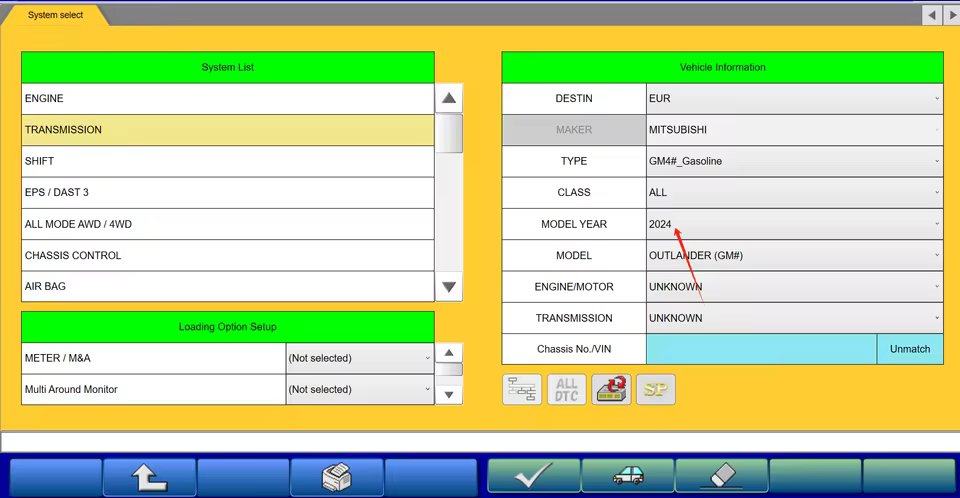
Task: Open the METER / M&A option dropdown
Action: click(359, 358)
